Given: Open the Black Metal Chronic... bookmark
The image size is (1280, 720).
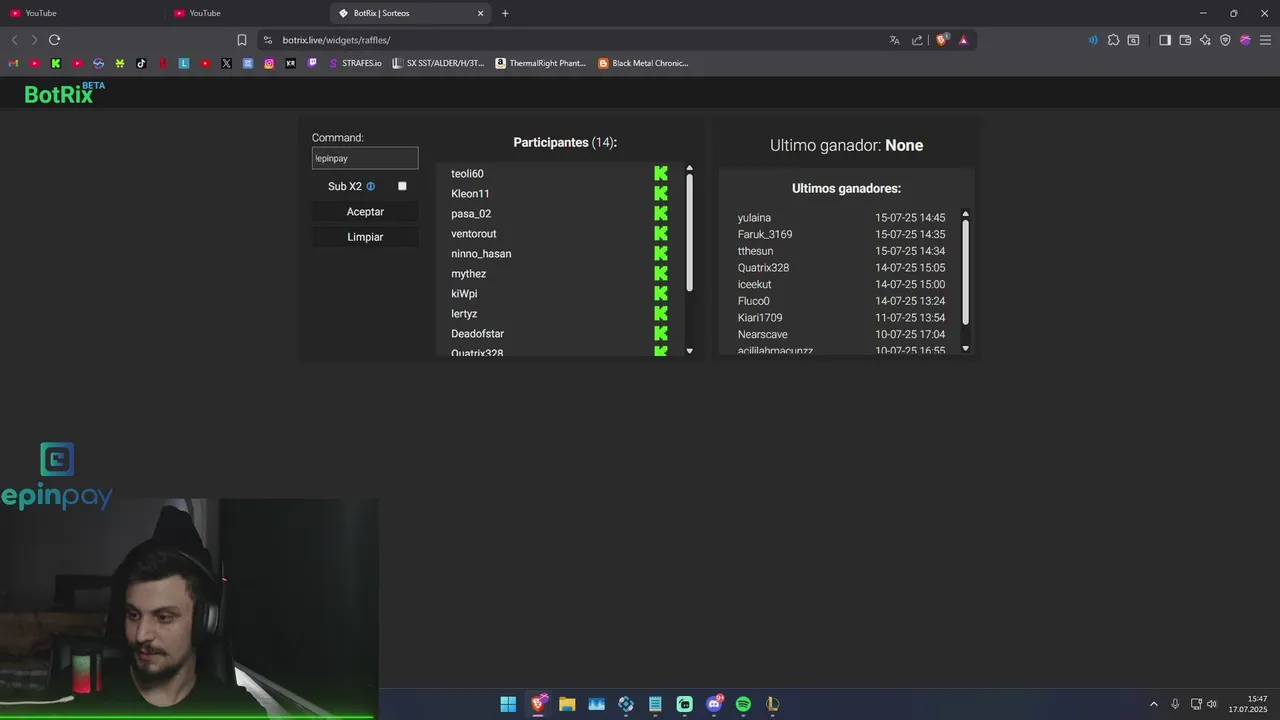Looking at the screenshot, I should point(644,63).
